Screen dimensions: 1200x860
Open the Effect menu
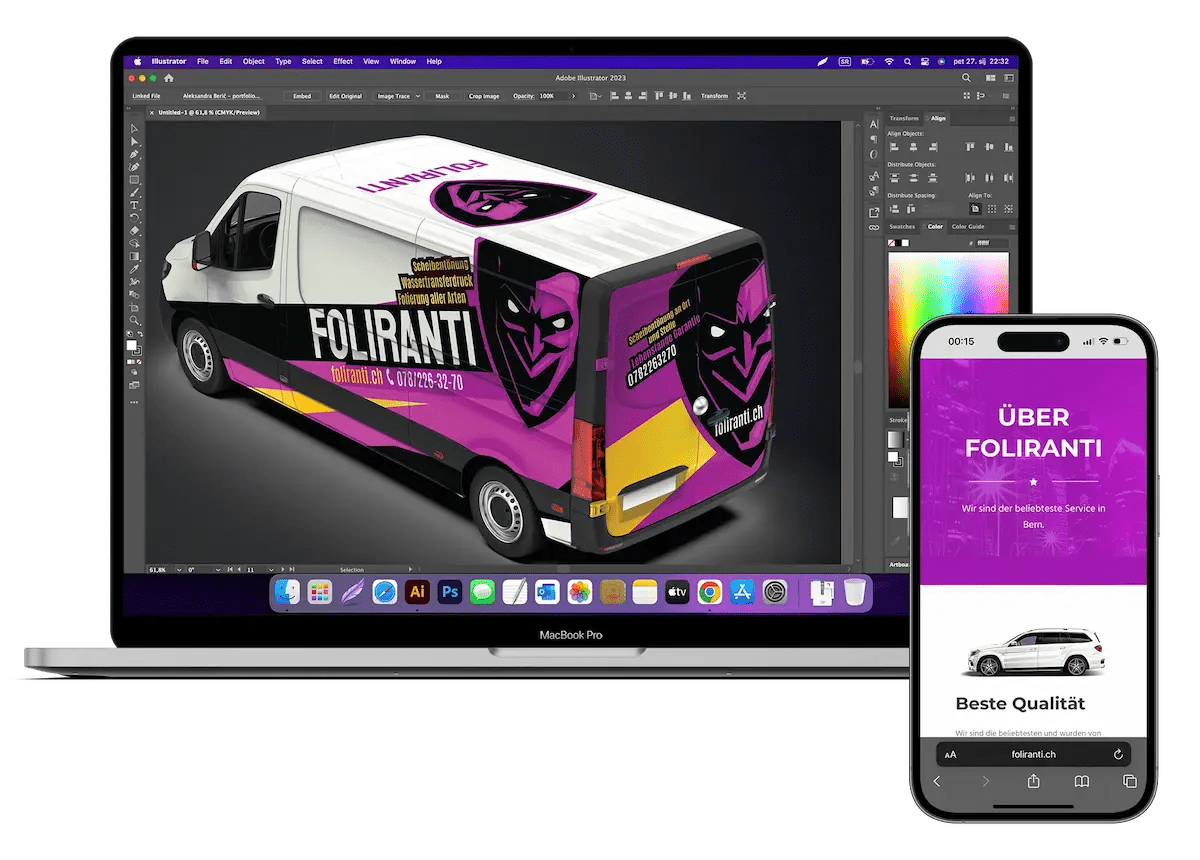[x=343, y=61]
